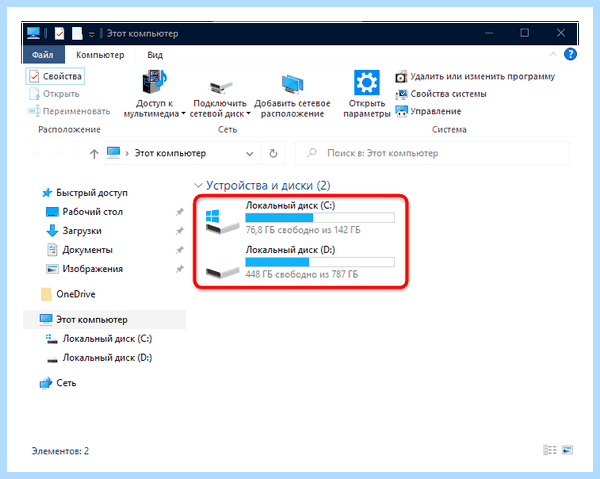Click the computer icon in address bar
The image size is (600, 479).
click(114, 153)
